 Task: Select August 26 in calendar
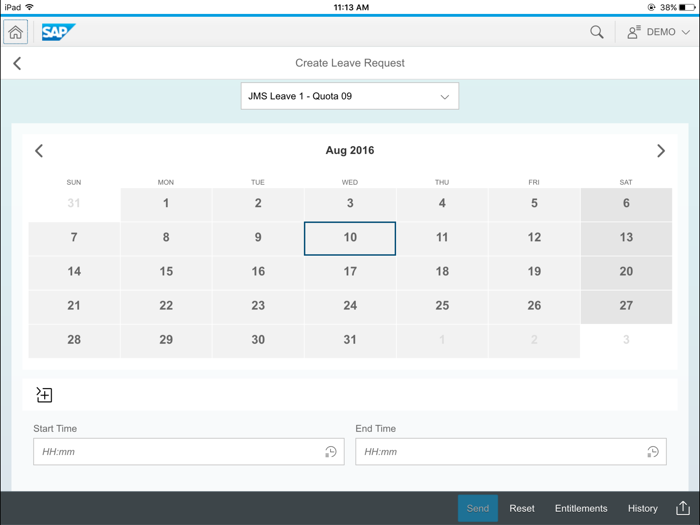click(x=534, y=306)
